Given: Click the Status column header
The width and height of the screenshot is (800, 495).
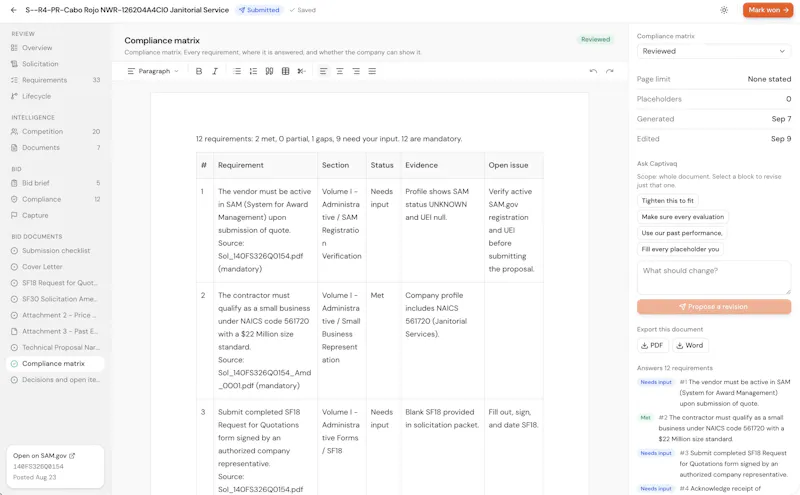Looking at the screenshot, I should coord(382,165).
